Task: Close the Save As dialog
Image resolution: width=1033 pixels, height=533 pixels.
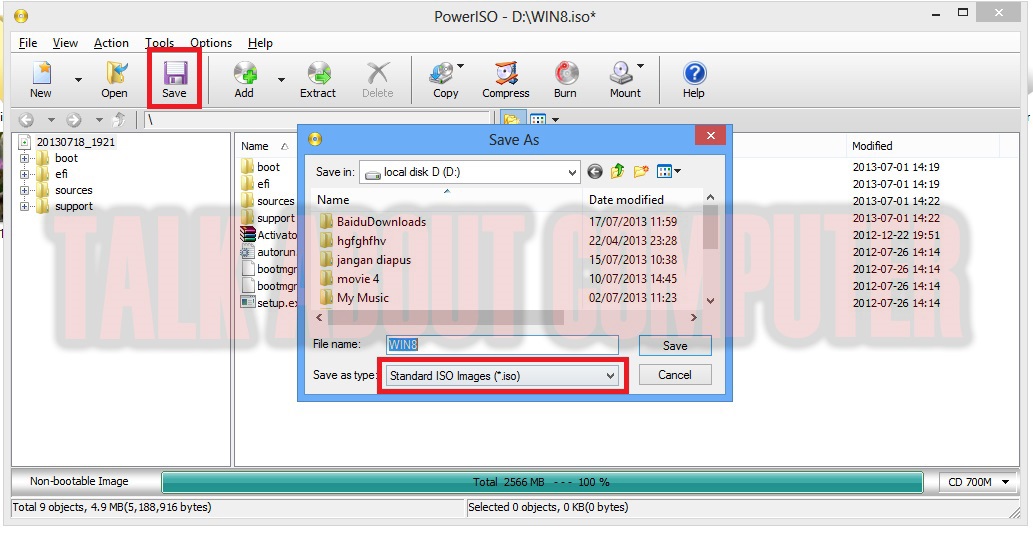Action: click(710, 136)
